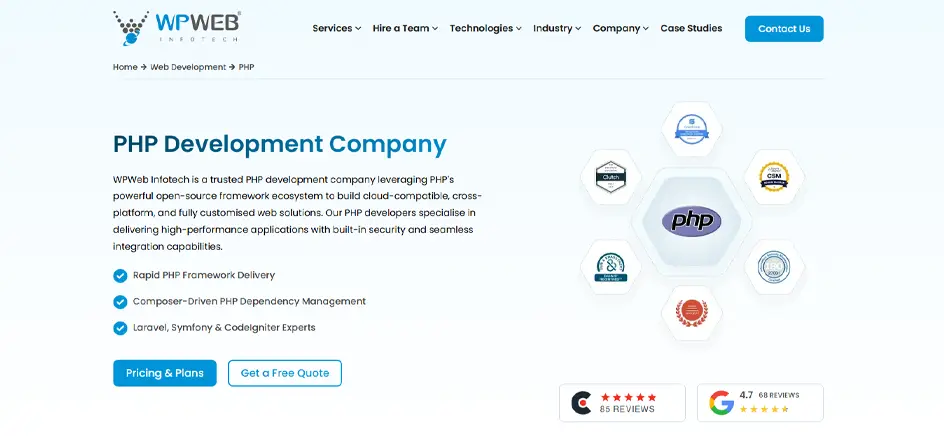The image size is (944, 436).
Task: Click the CSM gold badge hexagon
Action: [x=774, y=176]
